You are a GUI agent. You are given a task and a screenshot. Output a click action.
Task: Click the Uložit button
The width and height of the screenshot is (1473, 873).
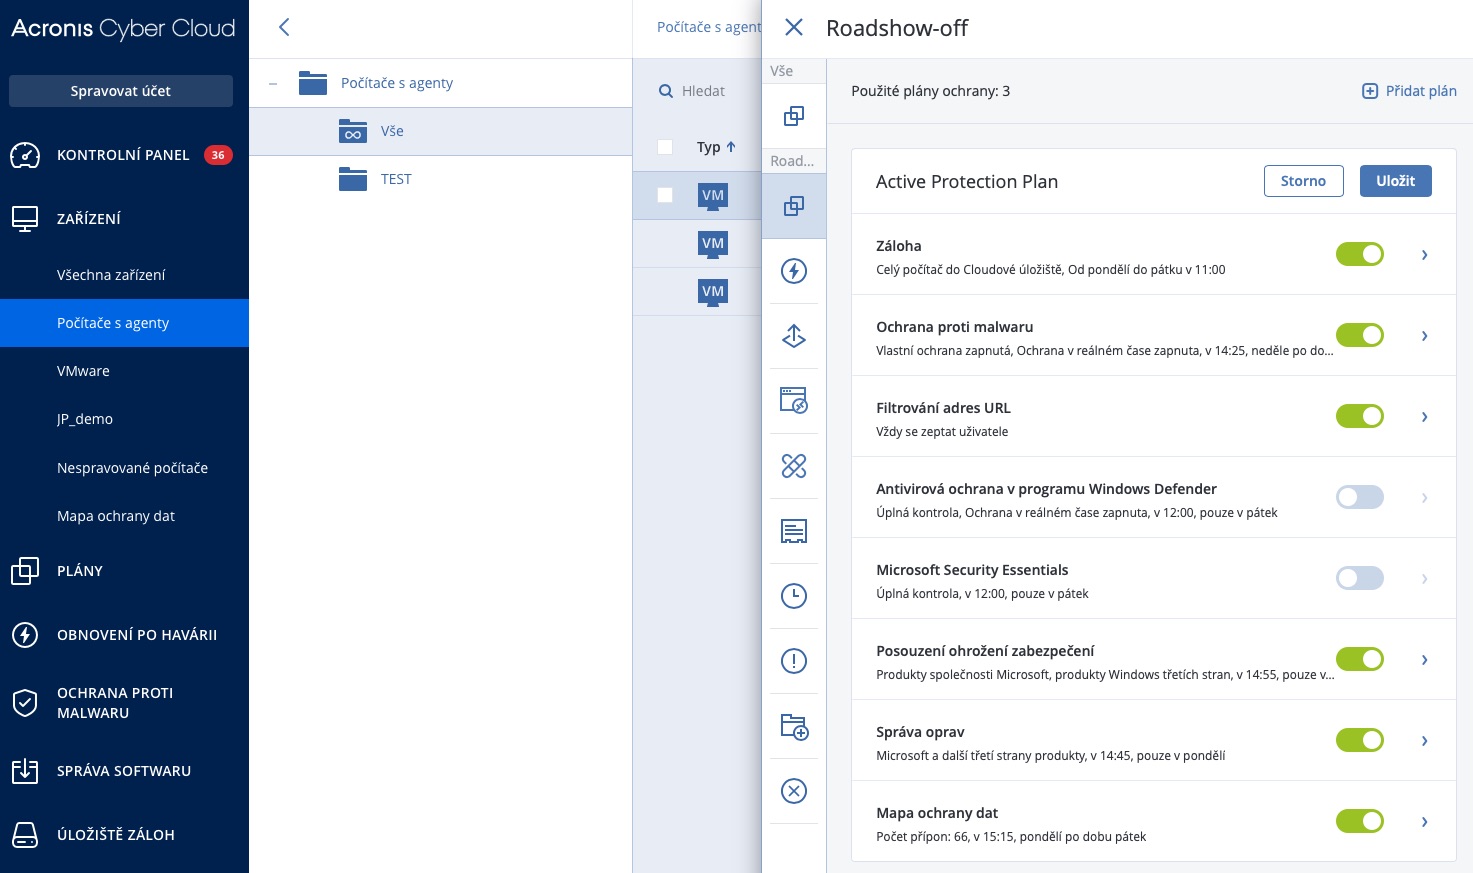point(1396,181)
